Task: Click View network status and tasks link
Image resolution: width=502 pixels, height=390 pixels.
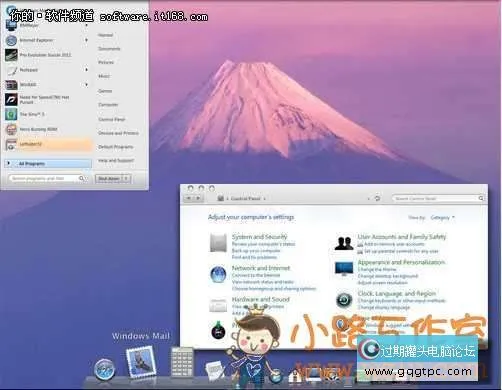Action: (x=263, y=282)
